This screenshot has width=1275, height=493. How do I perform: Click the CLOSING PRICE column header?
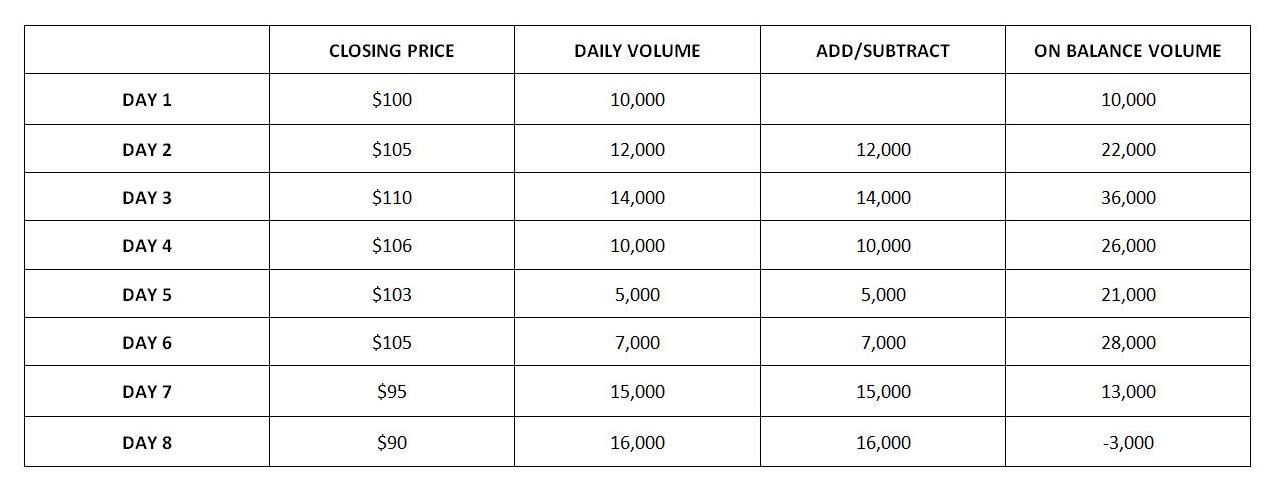tap(391, 50)
